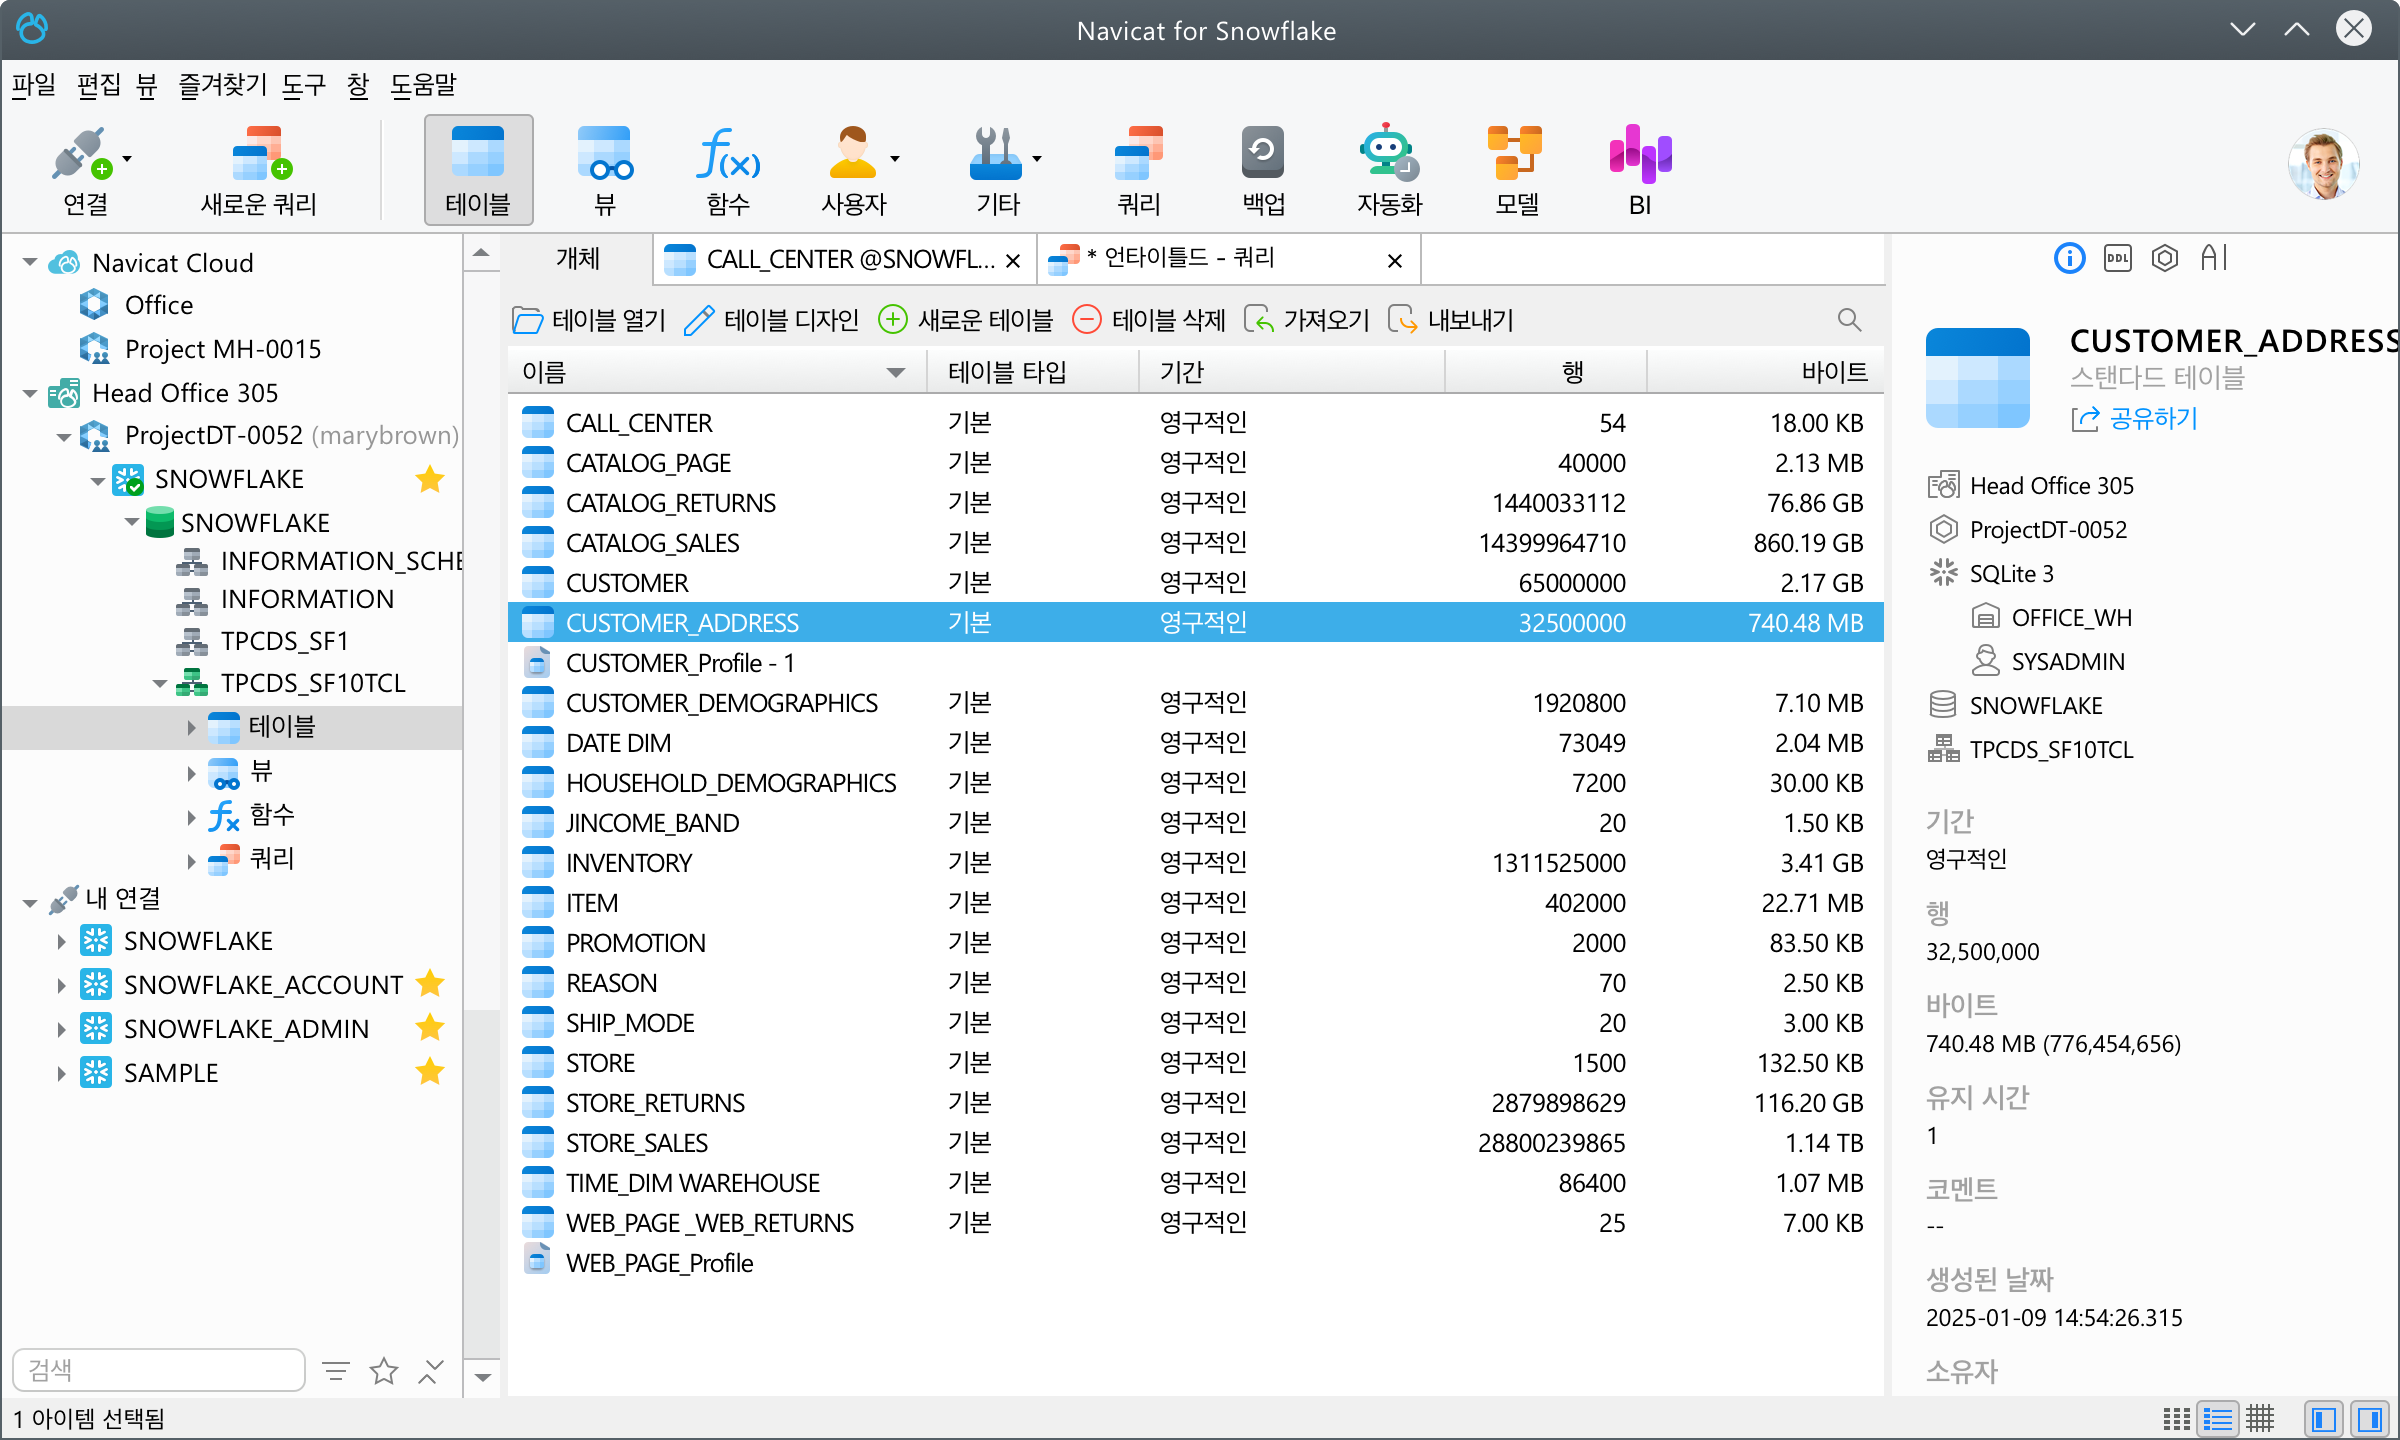Switch to the 개체 tab
2400x1440 pixels.
point(578,259)
